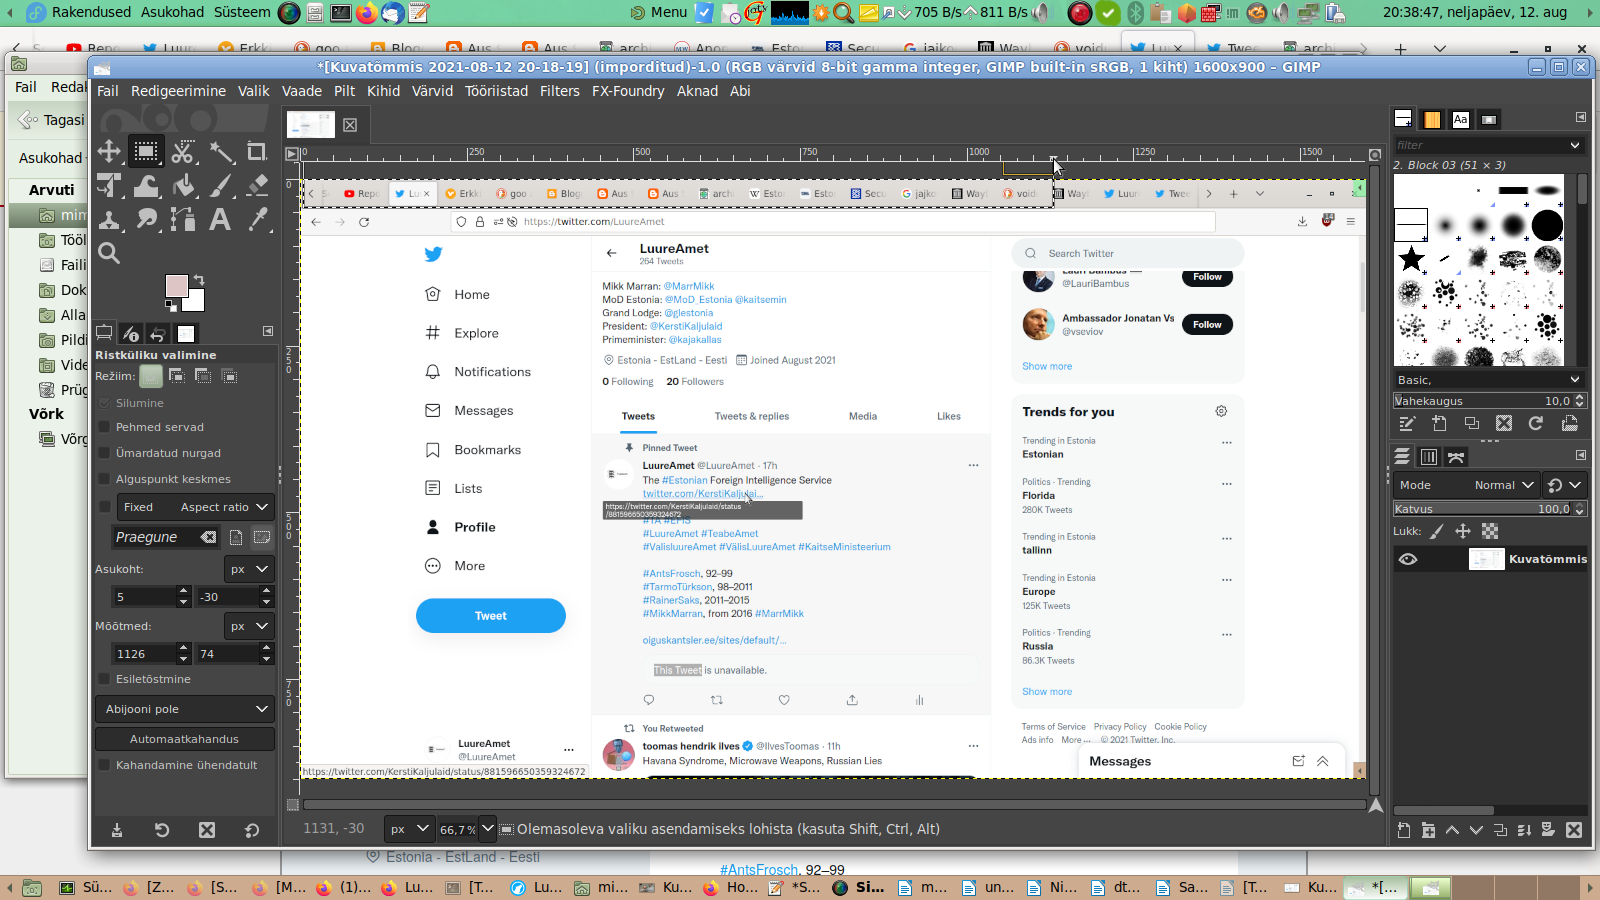Click the restore tool preset icon
The width and height of the screenshot is (1600, 900).
pos(162,830)
